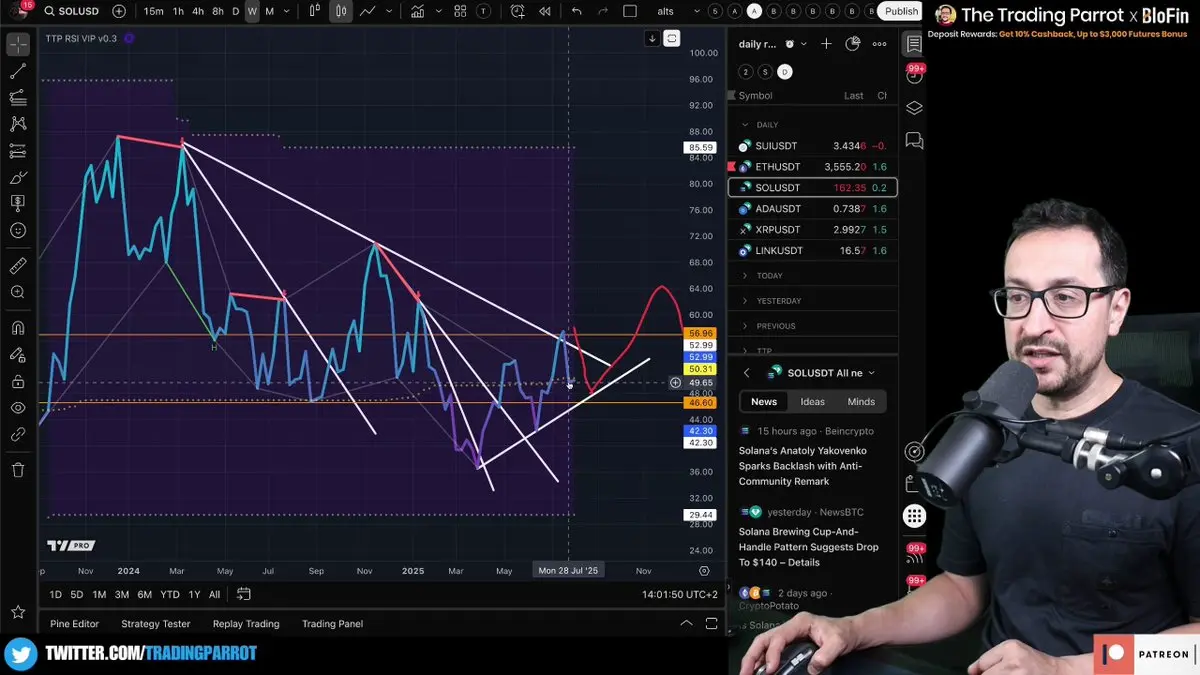Toggle stay in drawing mode
Screen dimensions: 1200x675
point(18,355)
